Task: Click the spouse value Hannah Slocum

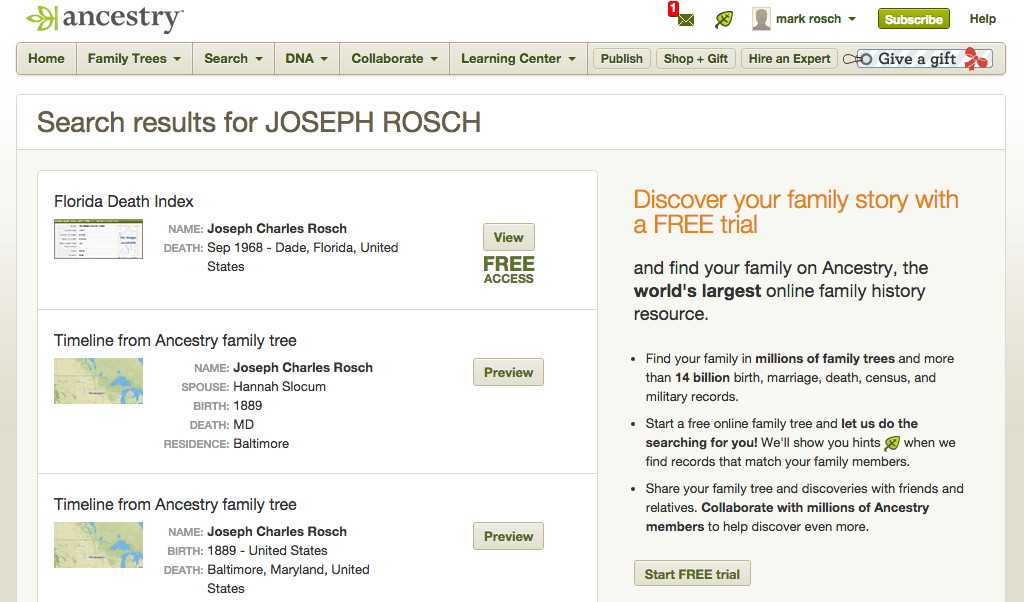Action: [280, 387]
